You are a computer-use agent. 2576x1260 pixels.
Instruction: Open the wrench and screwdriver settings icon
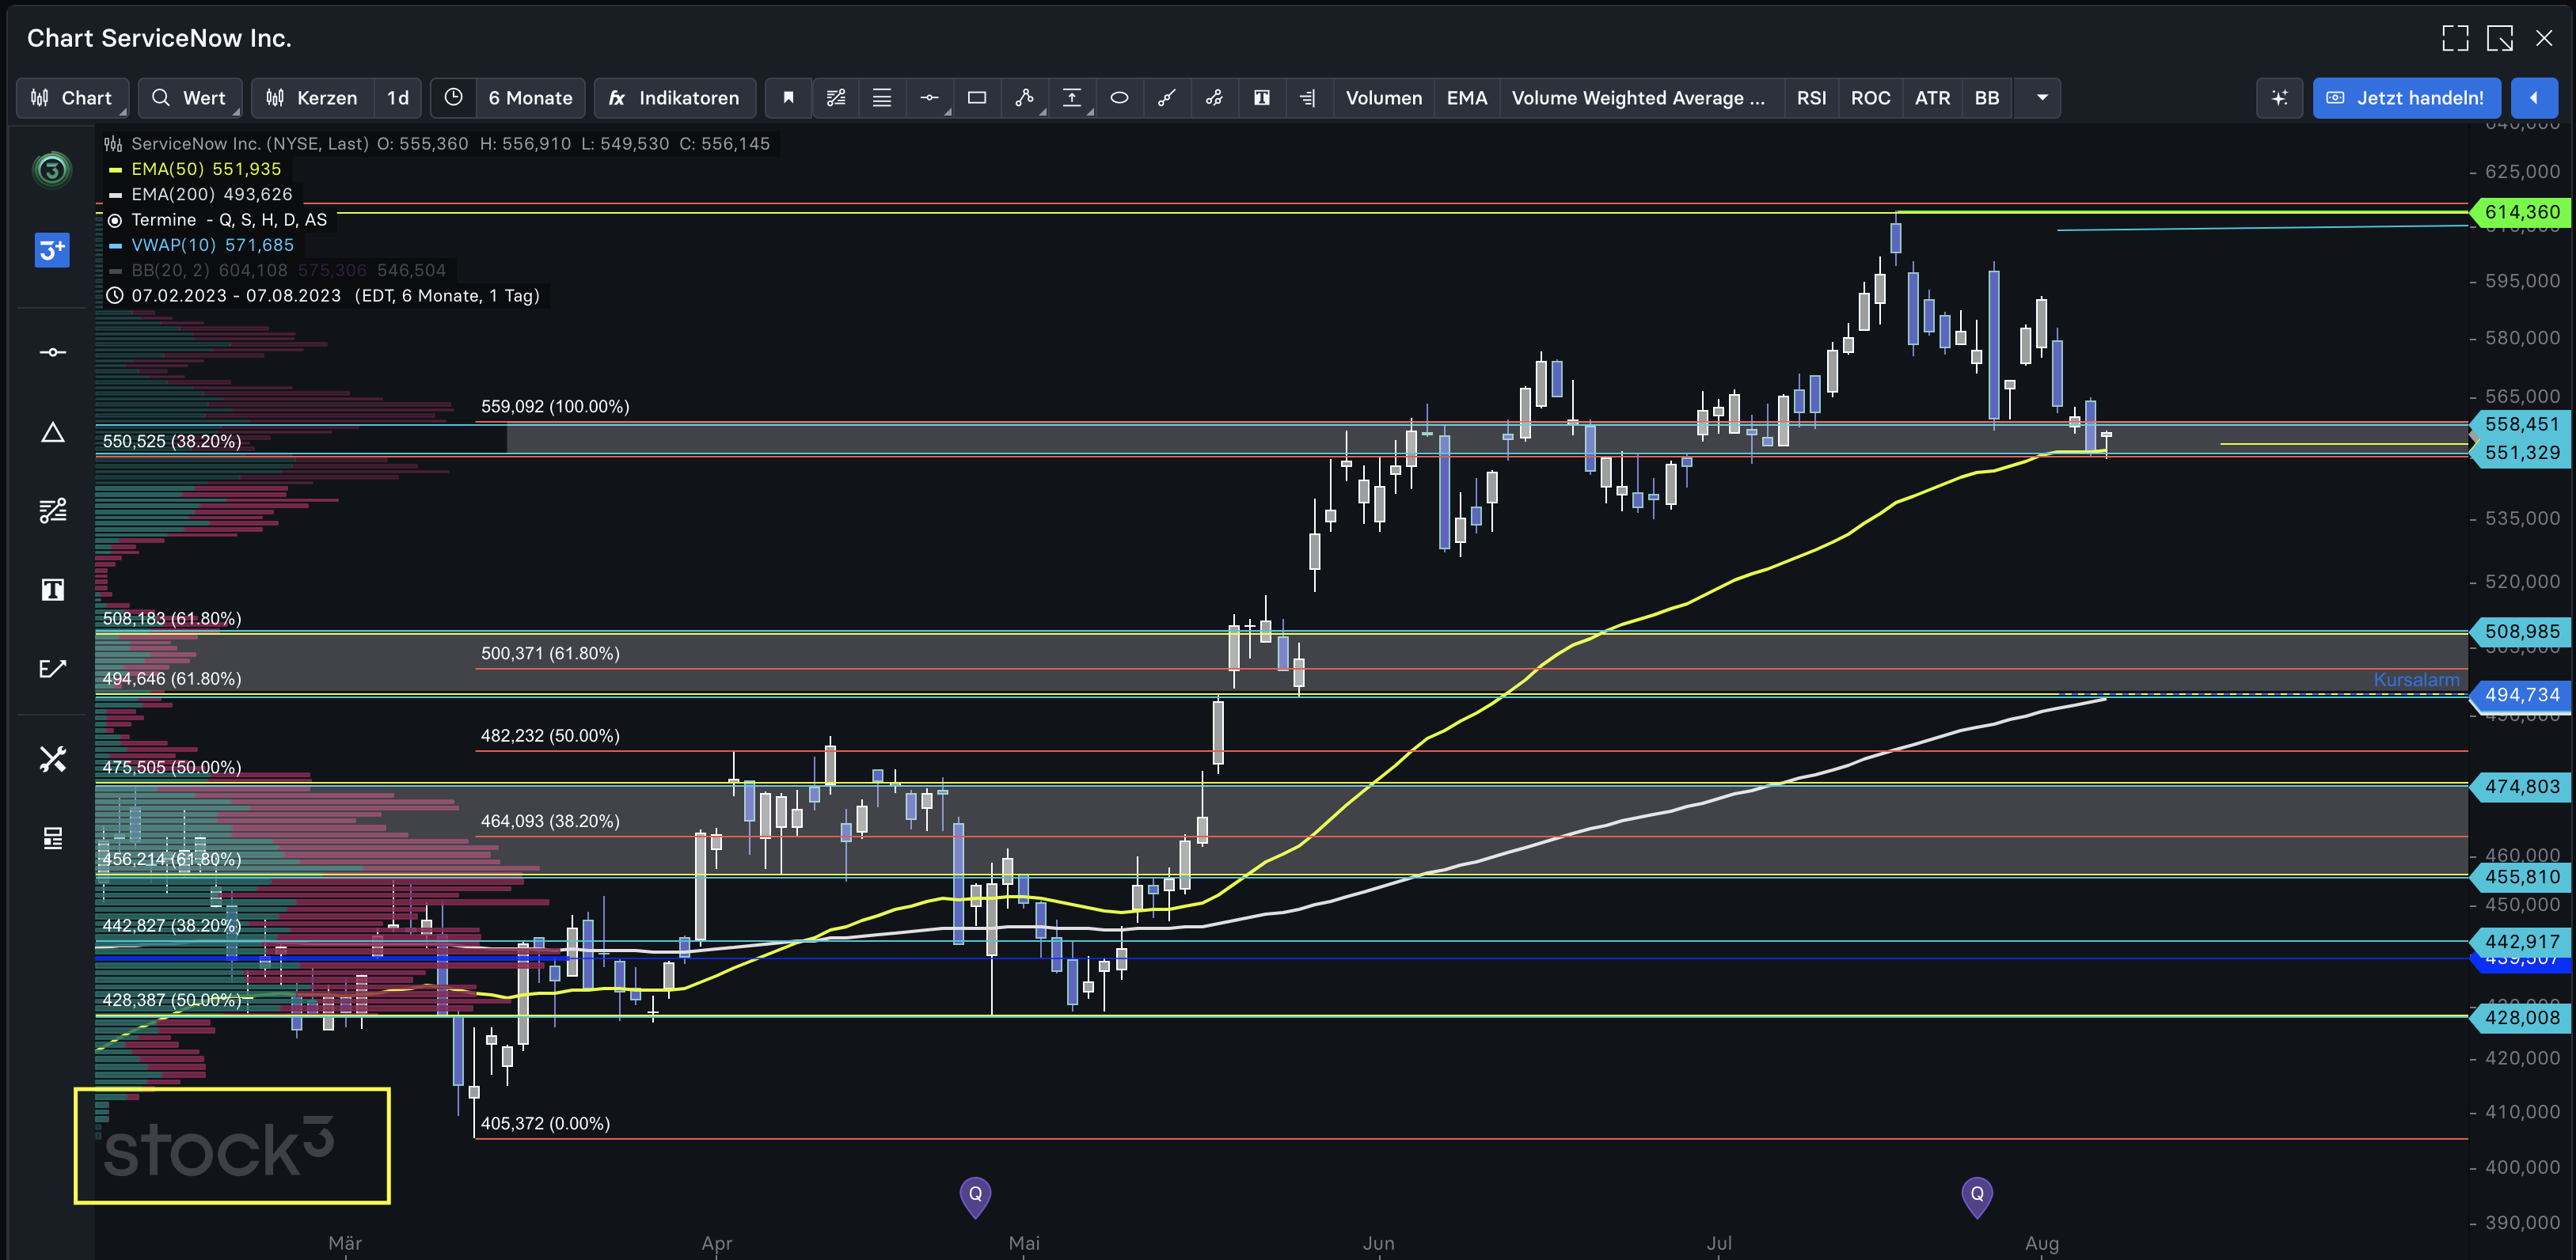pyautogui.click(x=52, y=759)
